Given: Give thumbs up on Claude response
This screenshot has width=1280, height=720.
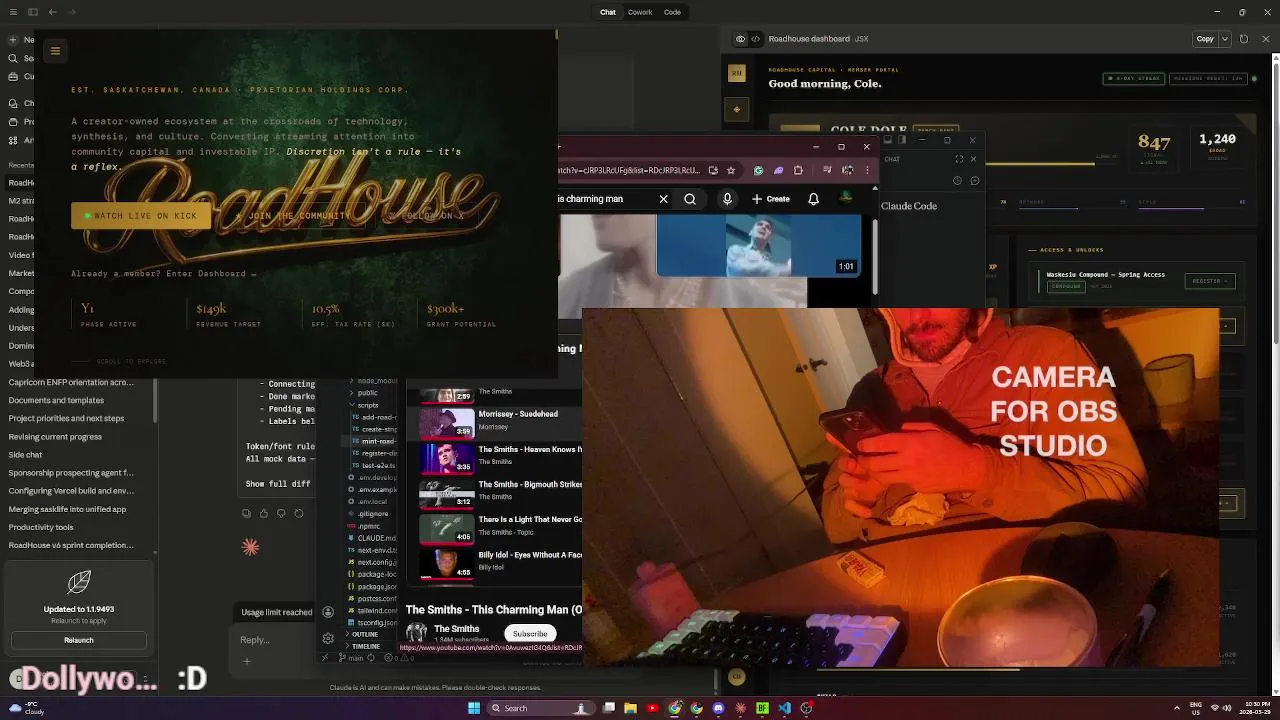Looking at the screenshot, I should point(262,513).
